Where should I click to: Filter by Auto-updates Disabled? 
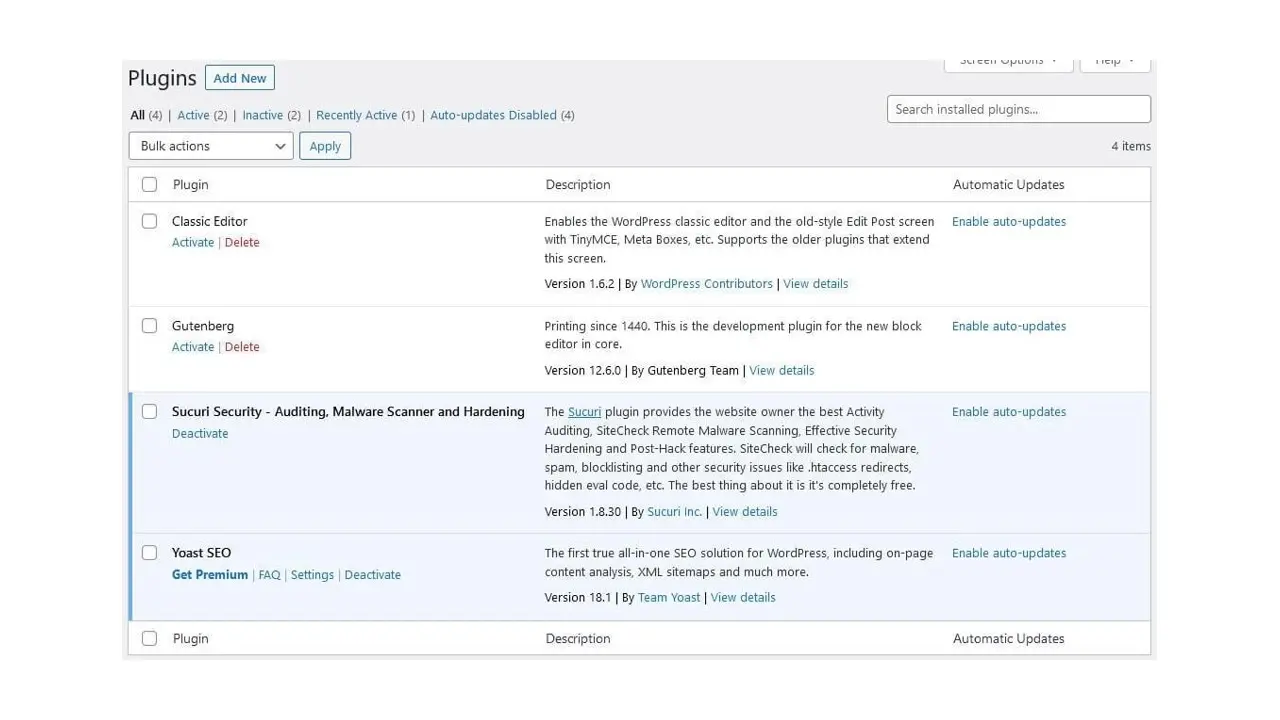tap(493, 115)
